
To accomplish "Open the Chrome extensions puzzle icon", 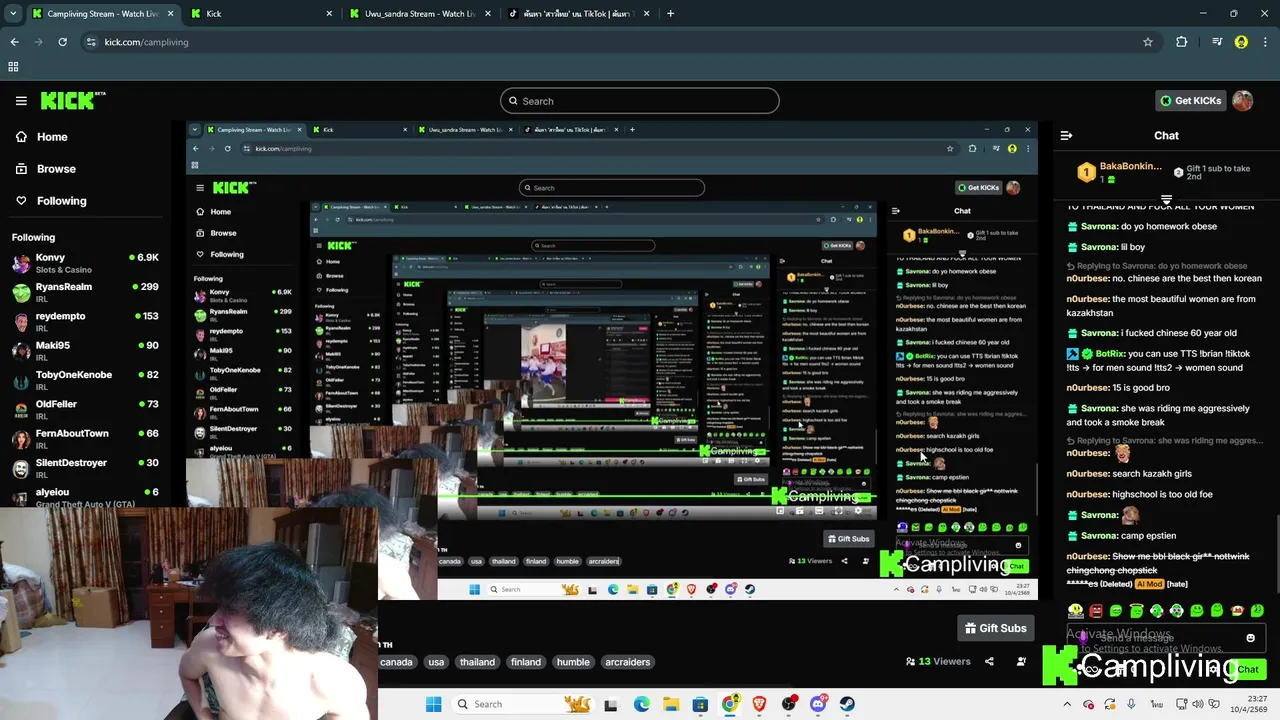I will click(x=1182, y=42).
